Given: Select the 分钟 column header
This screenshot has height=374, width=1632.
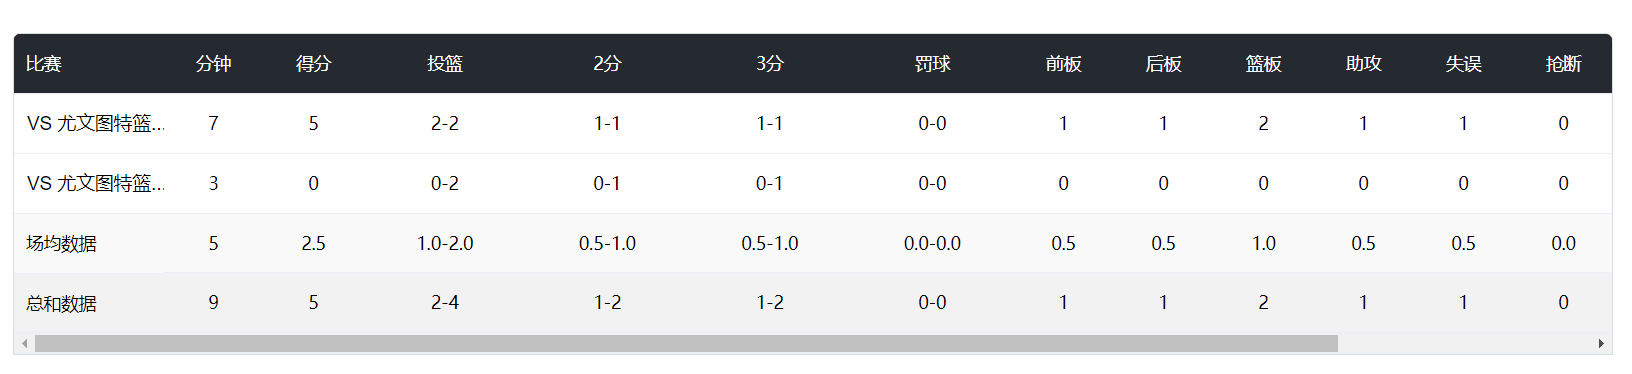Looking at the screenshot, I should [214, 64].
